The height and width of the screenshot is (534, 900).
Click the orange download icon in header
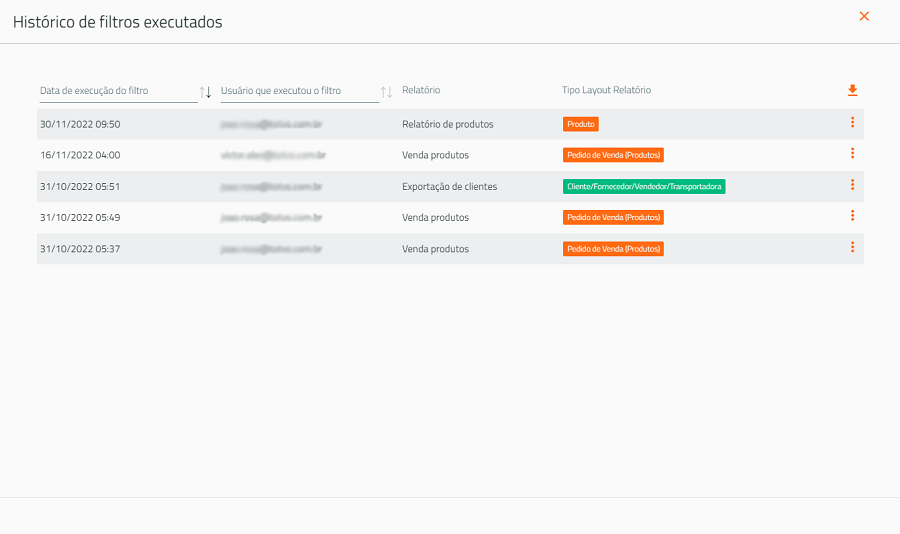[852, 90]
